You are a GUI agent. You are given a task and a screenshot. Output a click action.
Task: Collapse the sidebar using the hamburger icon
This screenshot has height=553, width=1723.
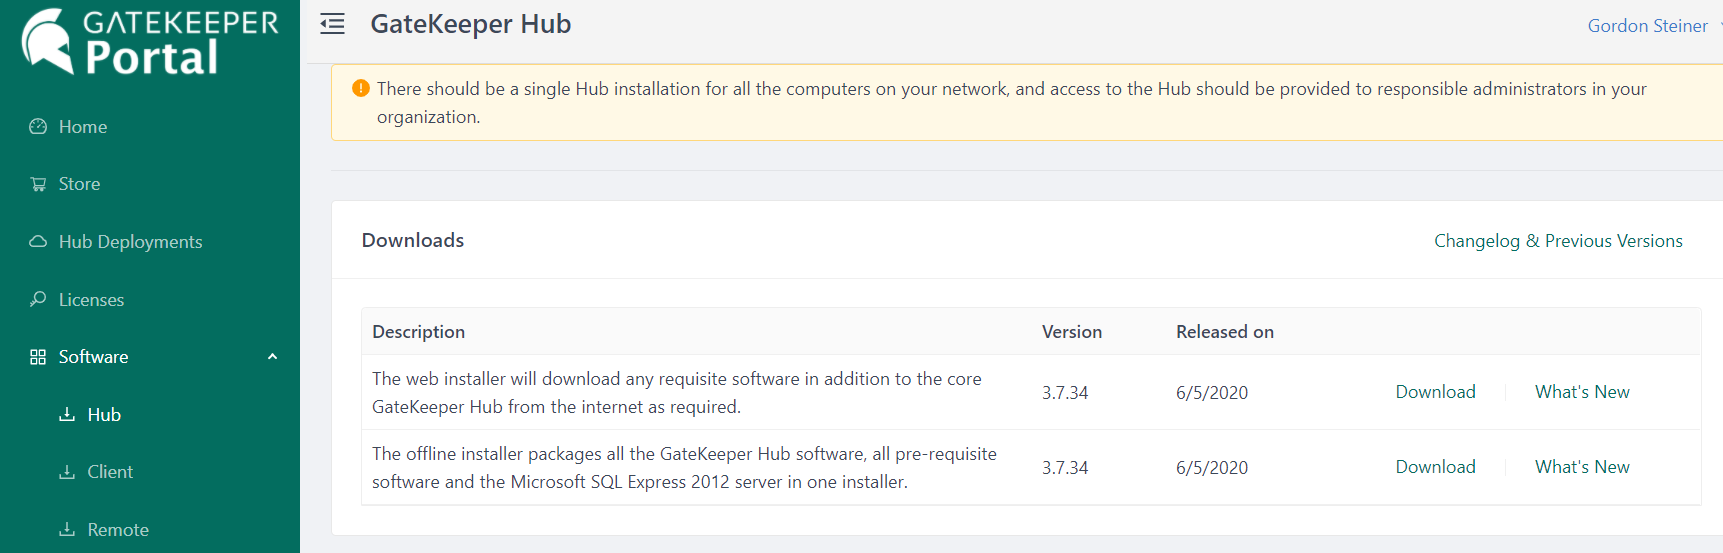(332, 24)
